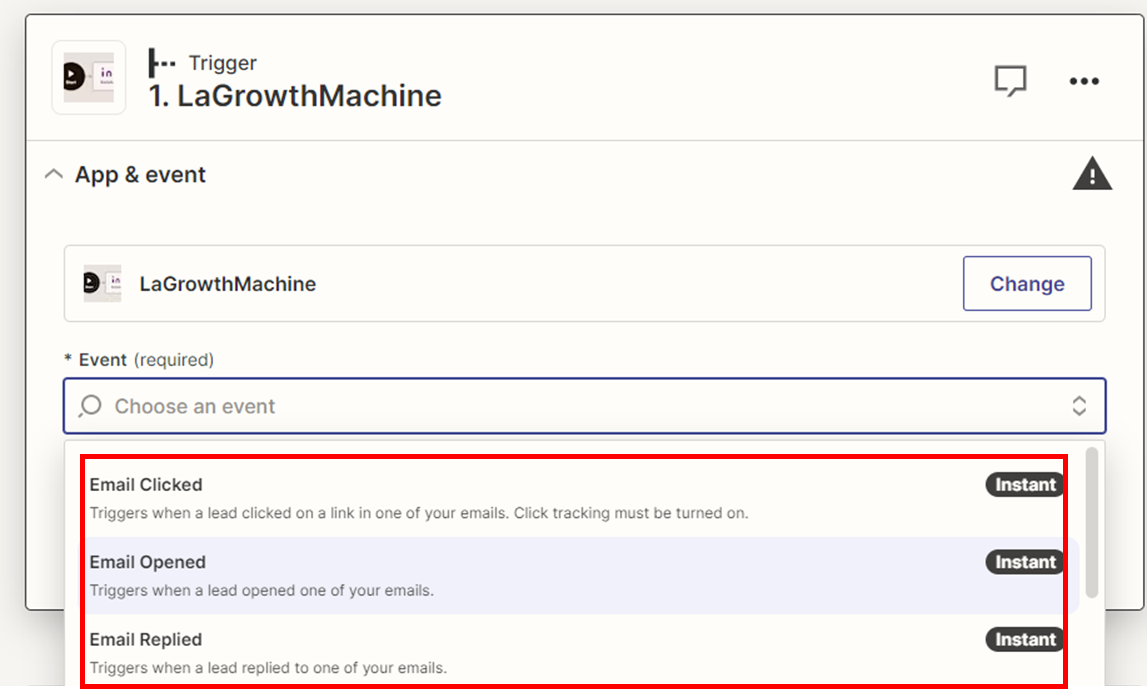
Task: Click the App & event section heading
Action: point(140,175)
